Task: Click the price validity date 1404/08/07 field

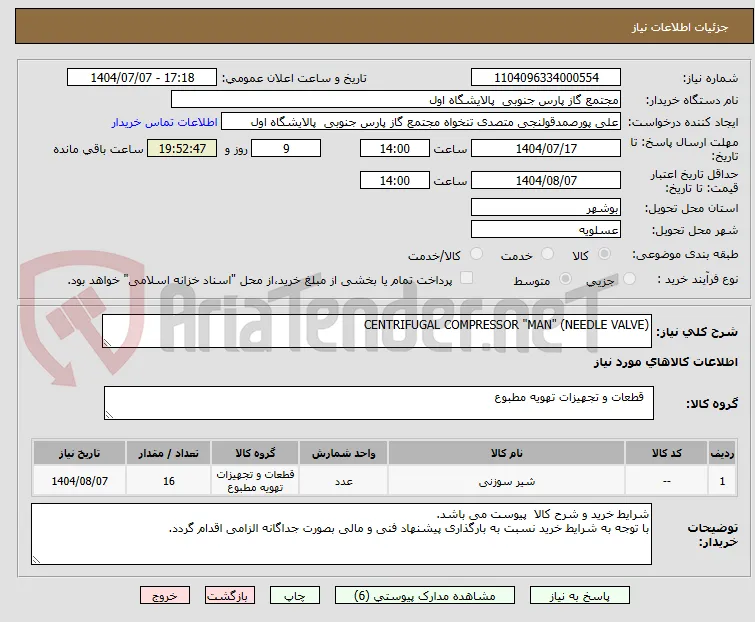Action: click(546, 181)
